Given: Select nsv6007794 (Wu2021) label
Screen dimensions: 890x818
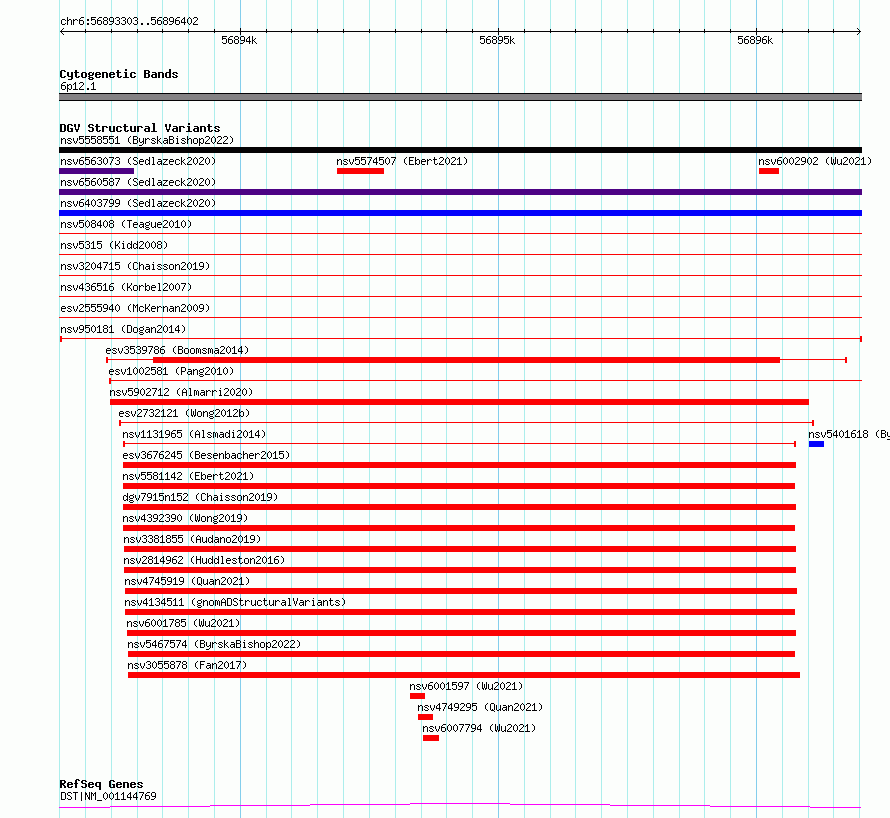Looking at the screenshot, I should (x=479, y=728).
